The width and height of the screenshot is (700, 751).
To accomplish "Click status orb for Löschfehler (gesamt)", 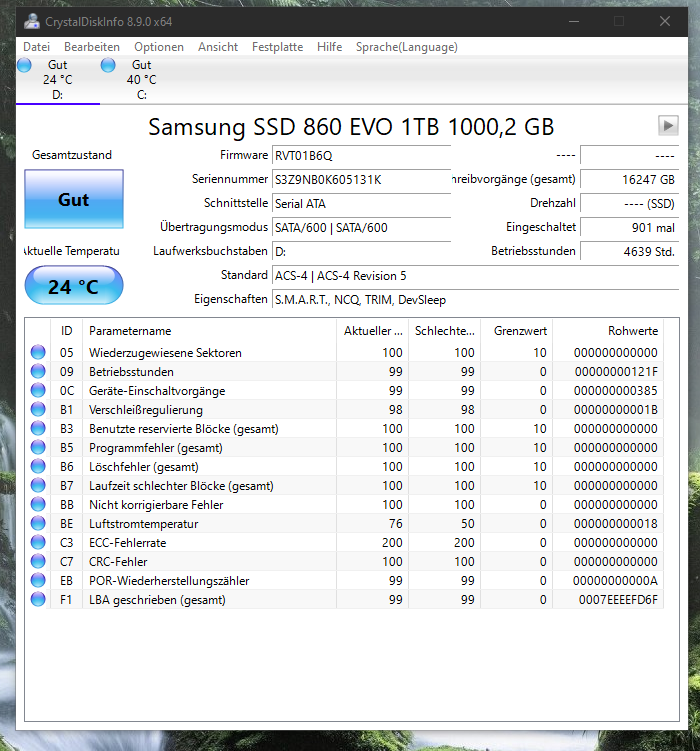I will tap(38, 467).
